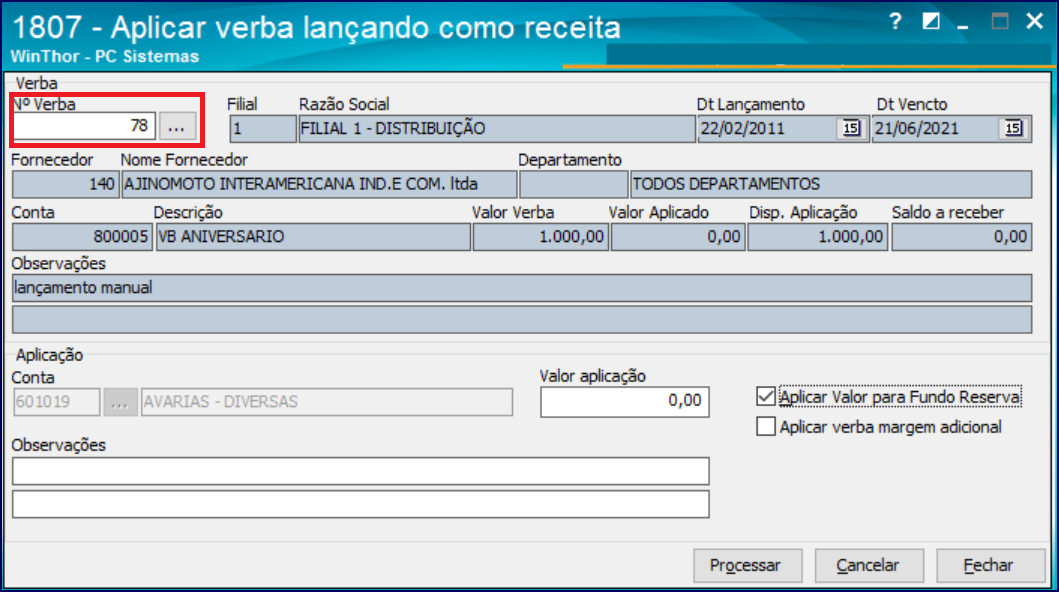Click lançamento manual observation line
Image resolution: width=1059 pixels, height=592 pixels.
pyautogui.click(x=522, y=288)
